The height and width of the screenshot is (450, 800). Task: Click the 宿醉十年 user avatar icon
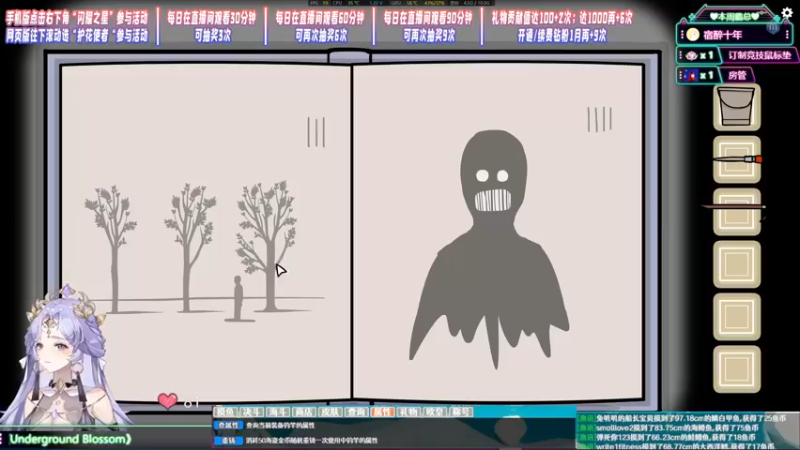(693, 35)
